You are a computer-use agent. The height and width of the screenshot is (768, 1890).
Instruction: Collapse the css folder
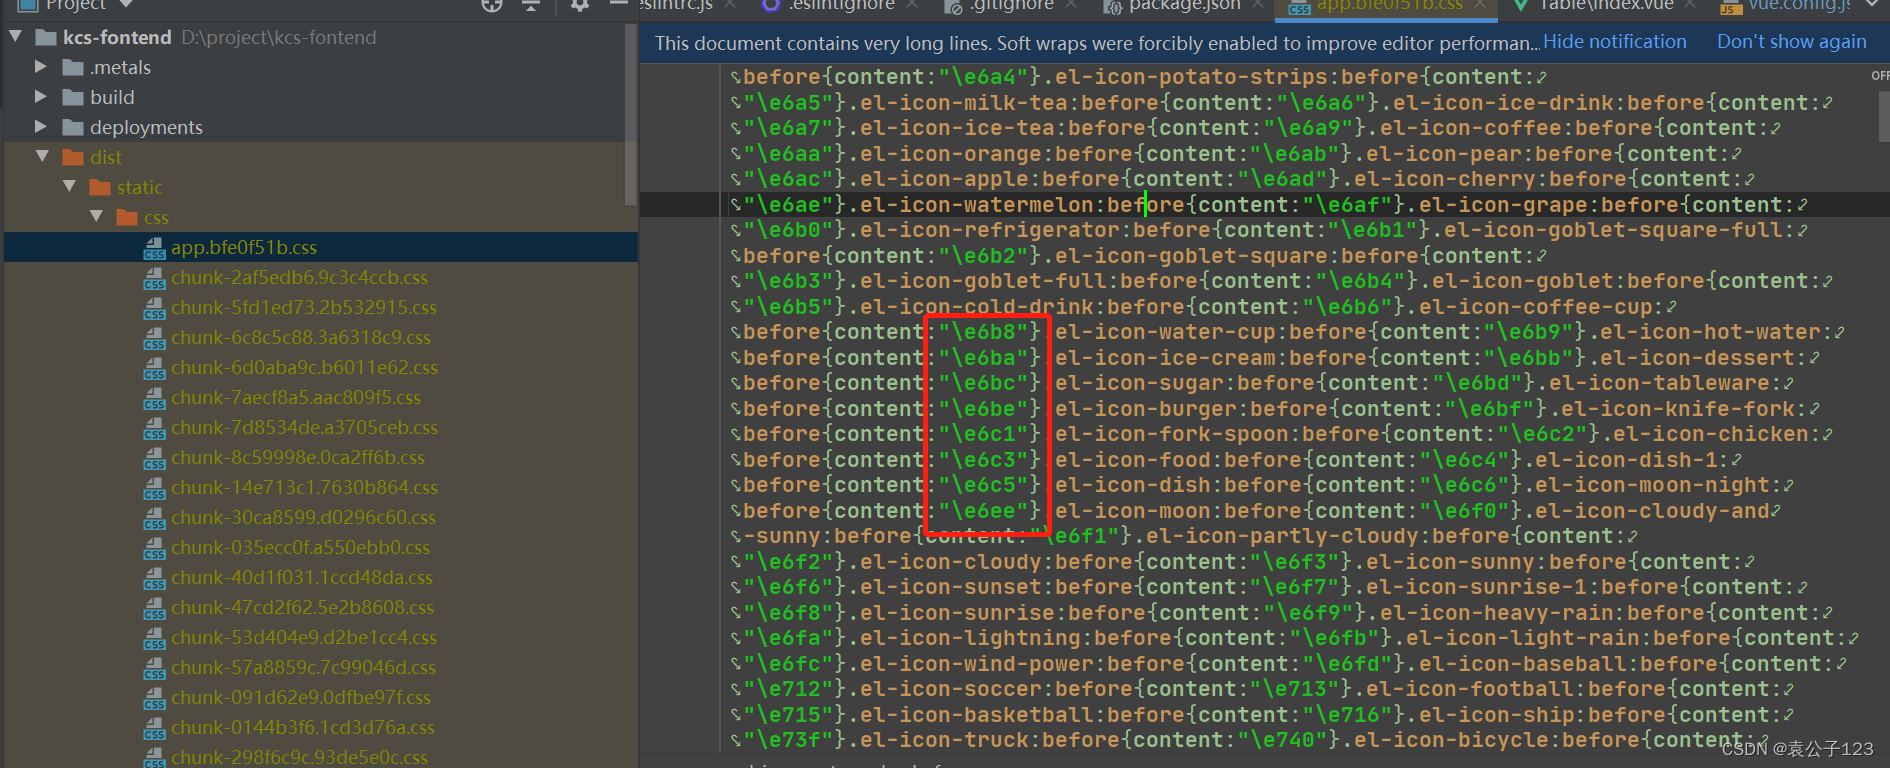coord(96,217)
